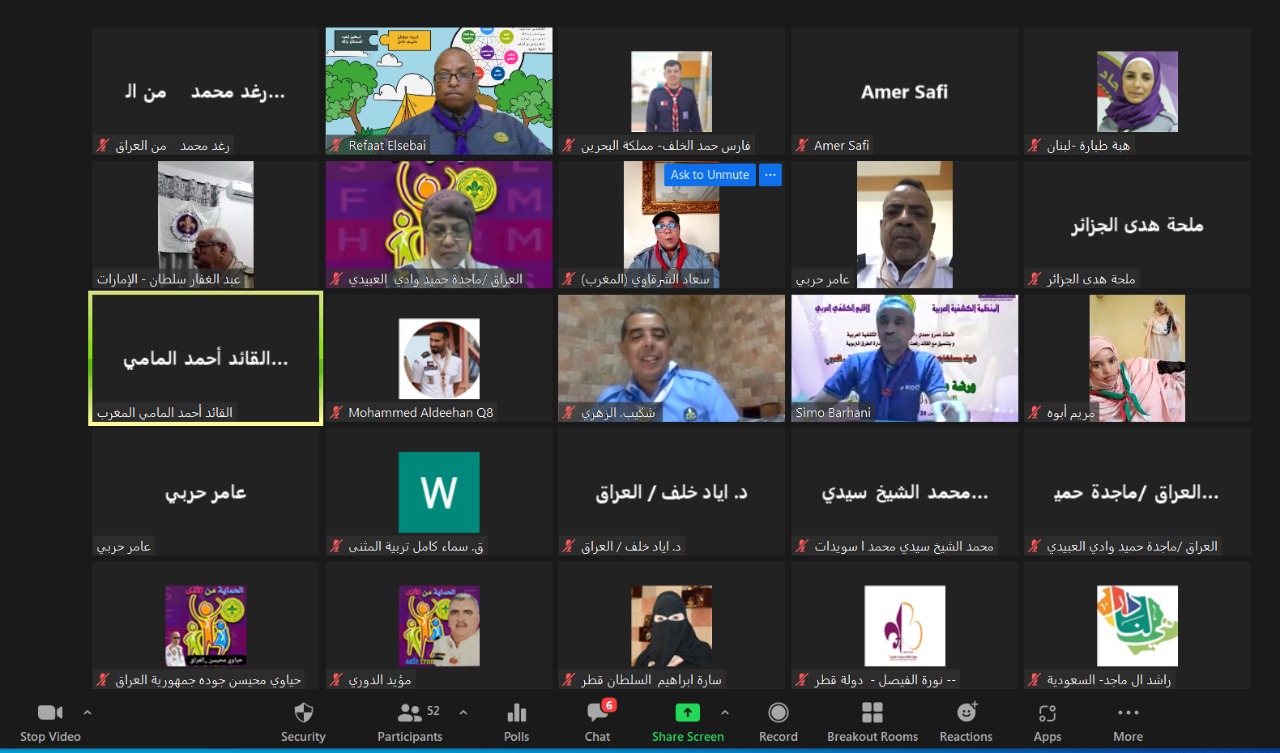Click the green Share Screen button

click(x=686, y=712)
